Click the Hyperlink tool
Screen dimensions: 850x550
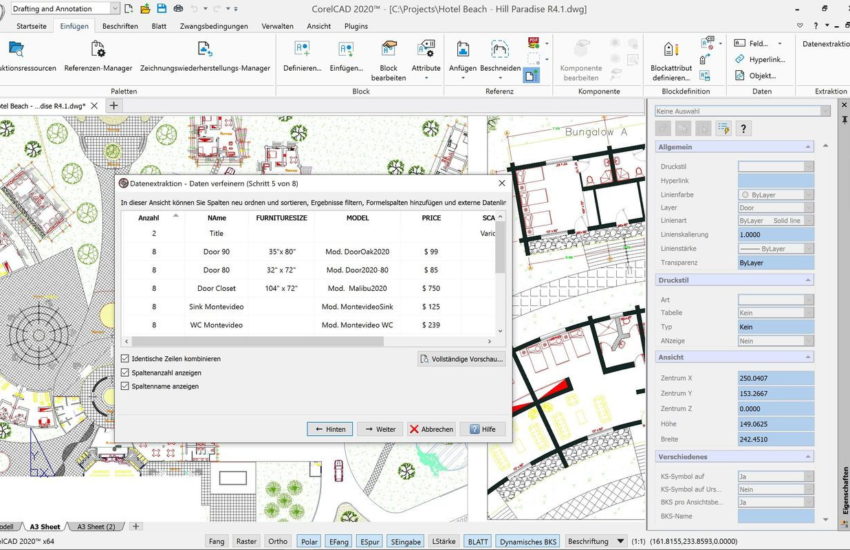click(x=760, y=60)
